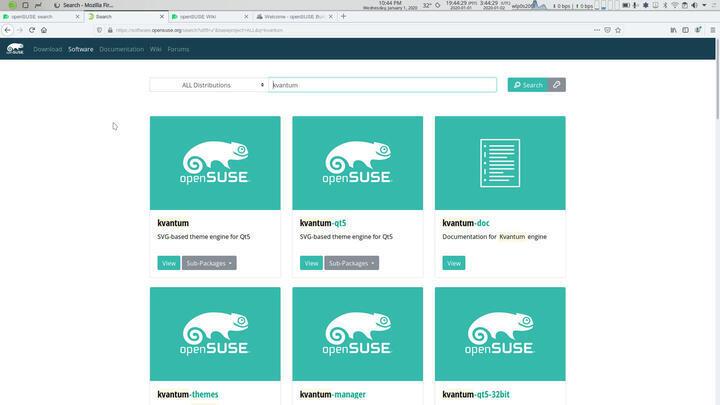Open the Wi-Fi network tray icon
This screenshot has width=720, height=405.
(675, 5)
